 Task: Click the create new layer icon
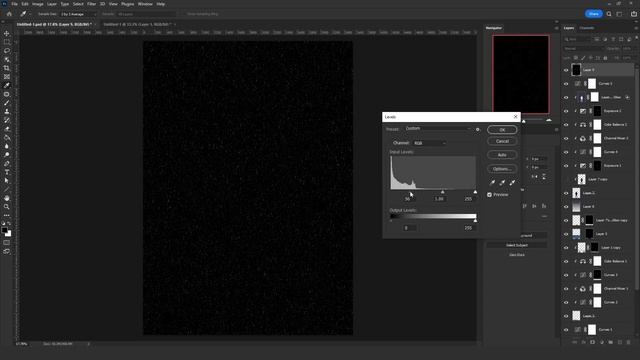(620, 342)
